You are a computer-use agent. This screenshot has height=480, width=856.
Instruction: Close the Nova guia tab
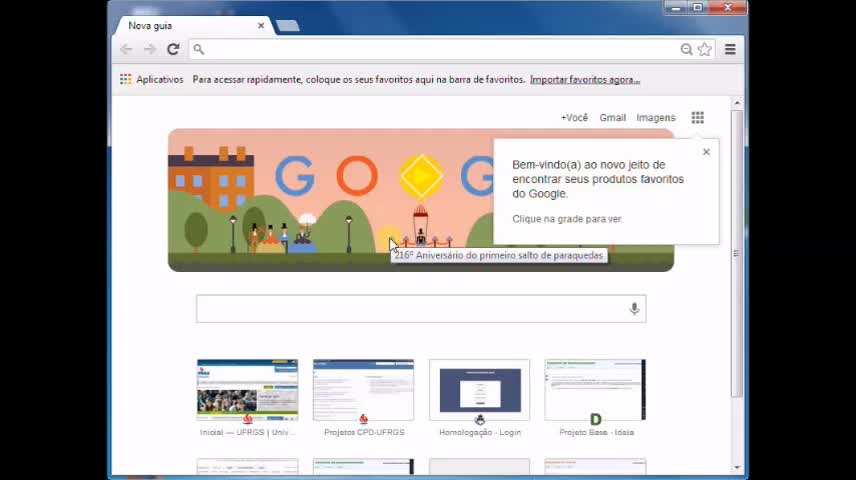pos(261,26)
